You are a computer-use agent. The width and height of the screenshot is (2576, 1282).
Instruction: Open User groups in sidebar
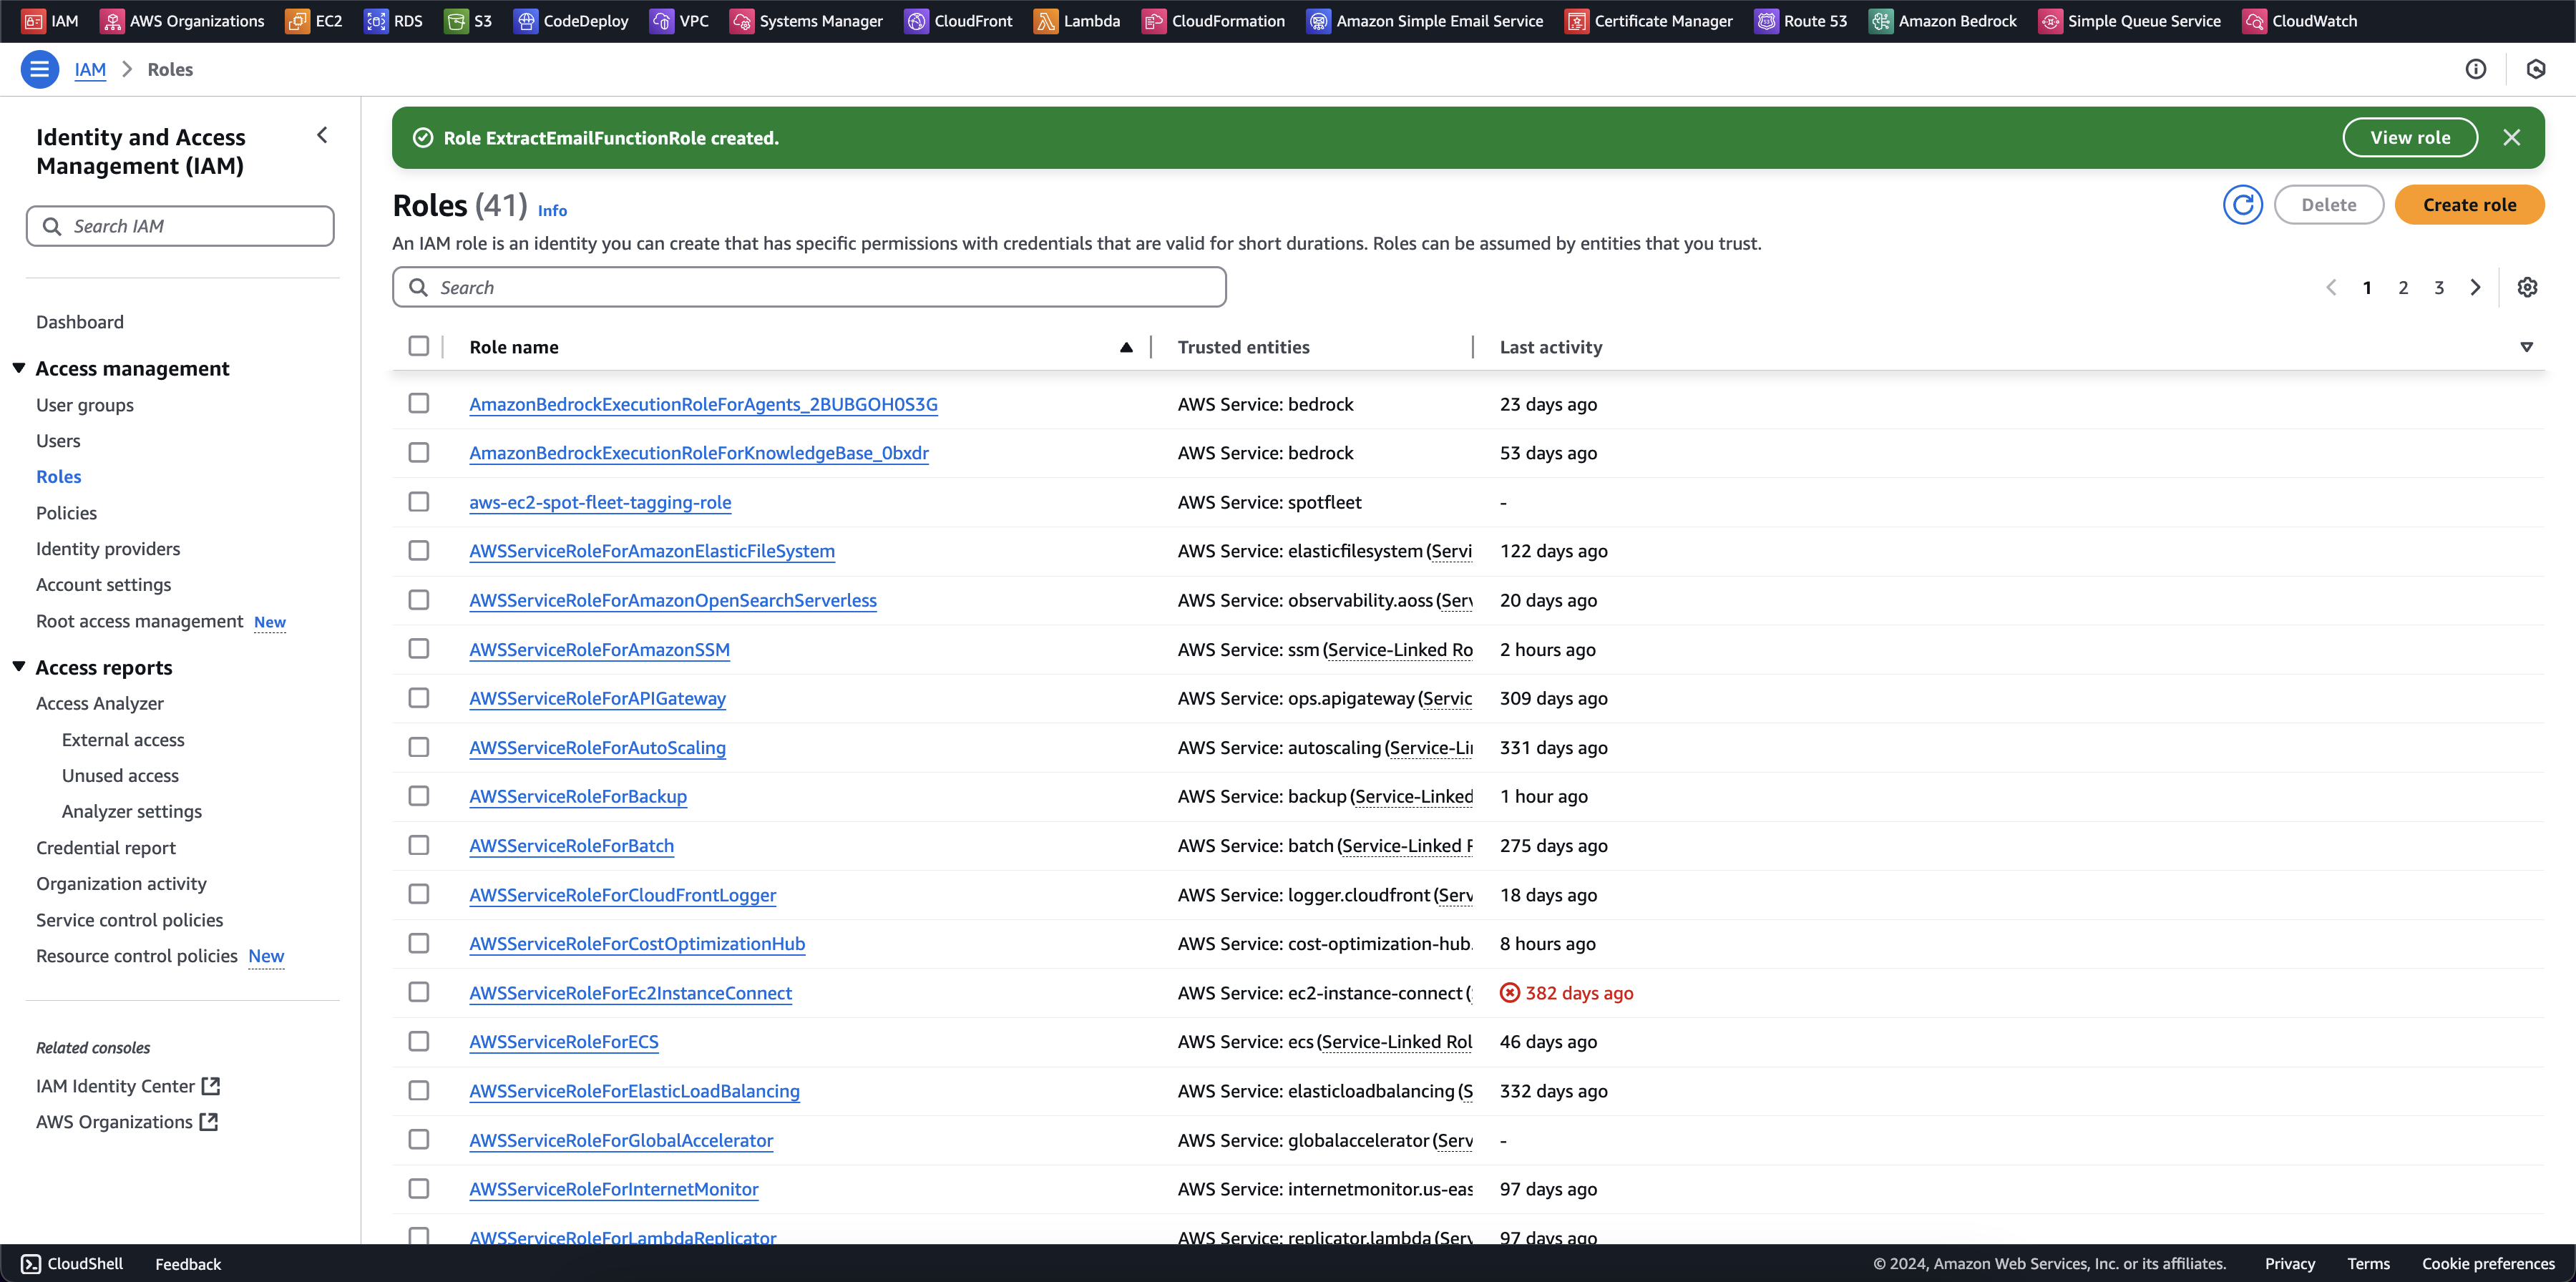85,405
